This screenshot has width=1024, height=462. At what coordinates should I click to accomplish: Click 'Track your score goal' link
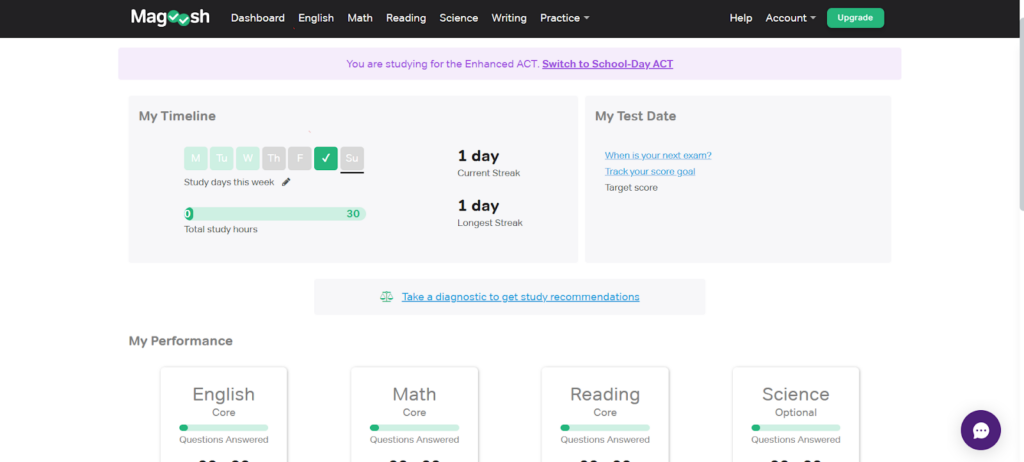pos(650,171)
